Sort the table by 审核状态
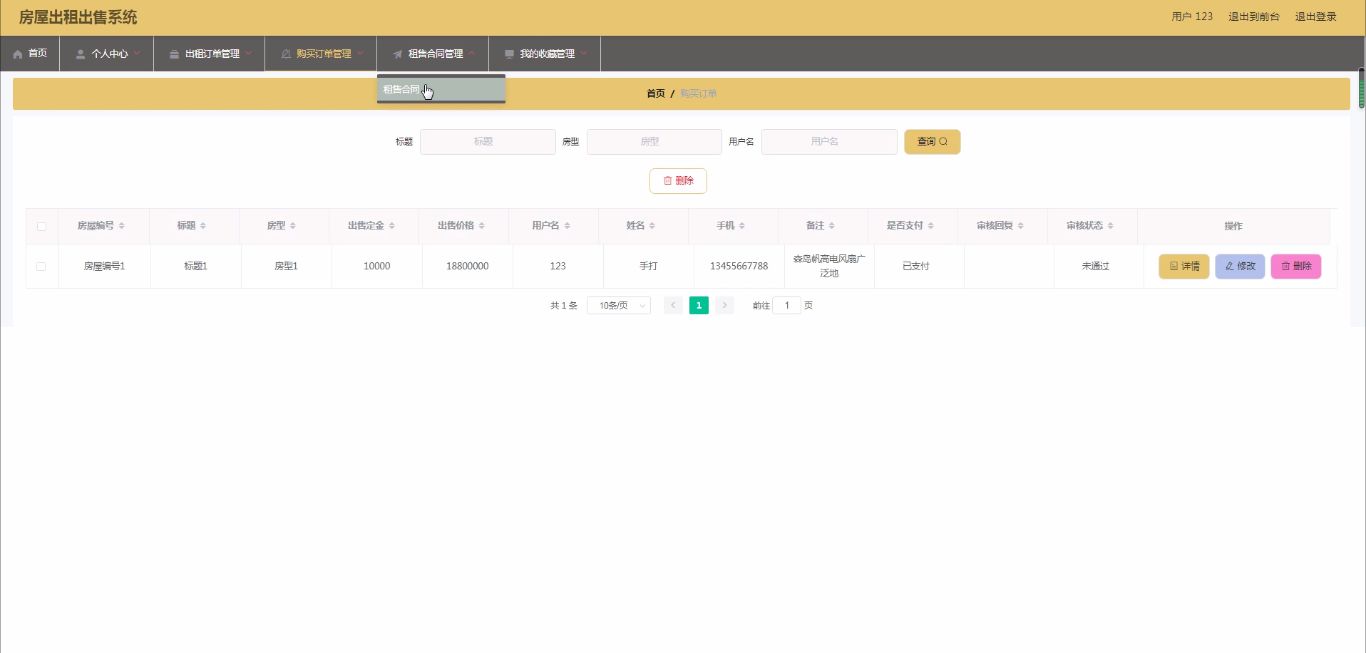The width and height of the screenshot is (1366, 653). (1110, 226)
